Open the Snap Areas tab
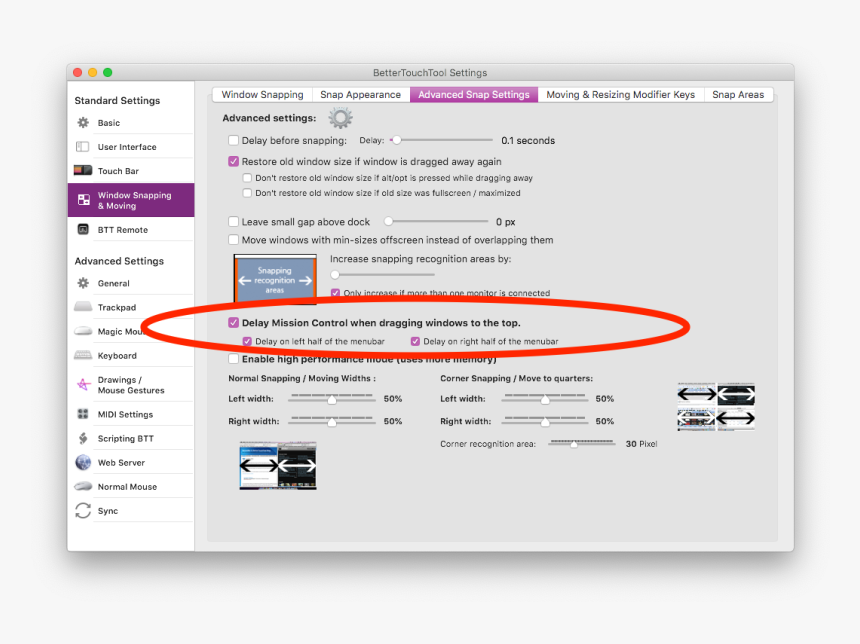The height and width of the screenshot is (644, 860). click(738, 94)
